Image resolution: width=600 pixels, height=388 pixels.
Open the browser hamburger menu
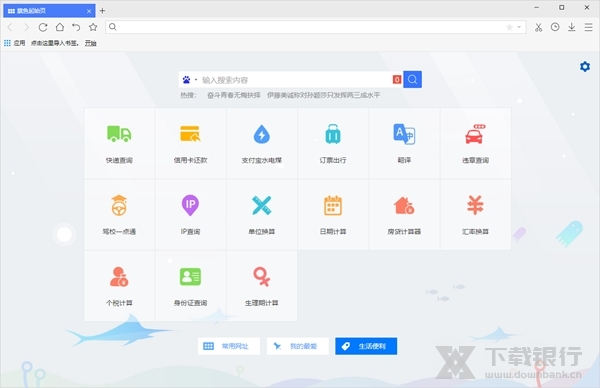[x=589, y=27]
